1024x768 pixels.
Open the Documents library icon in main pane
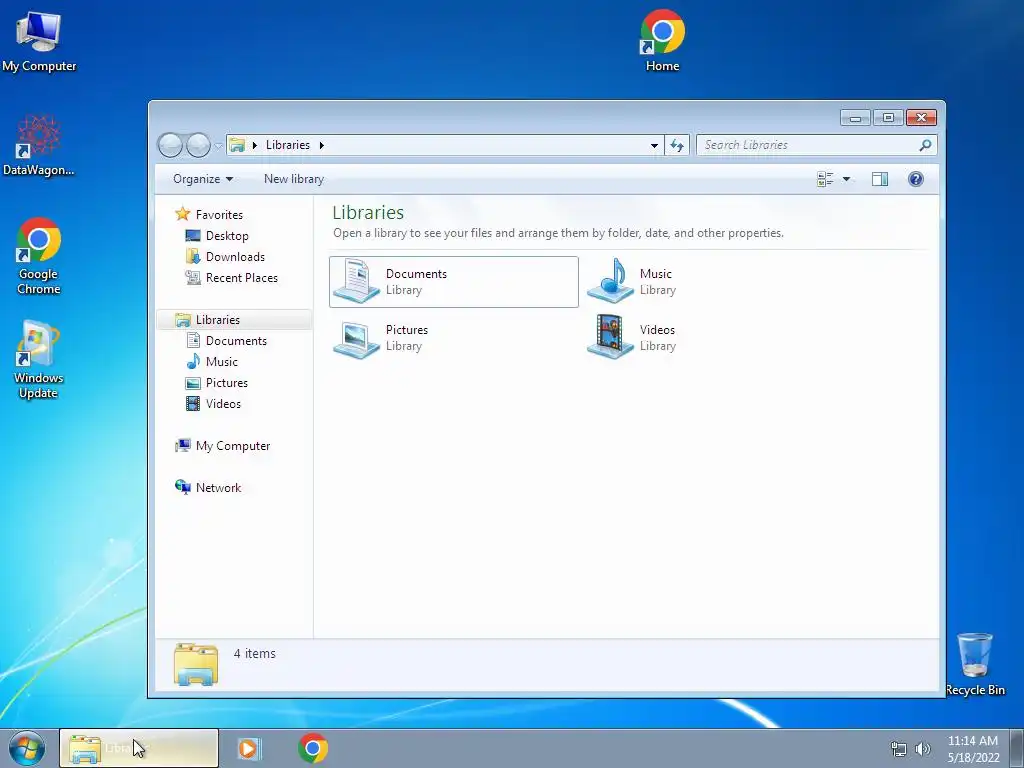pos(356,281)
